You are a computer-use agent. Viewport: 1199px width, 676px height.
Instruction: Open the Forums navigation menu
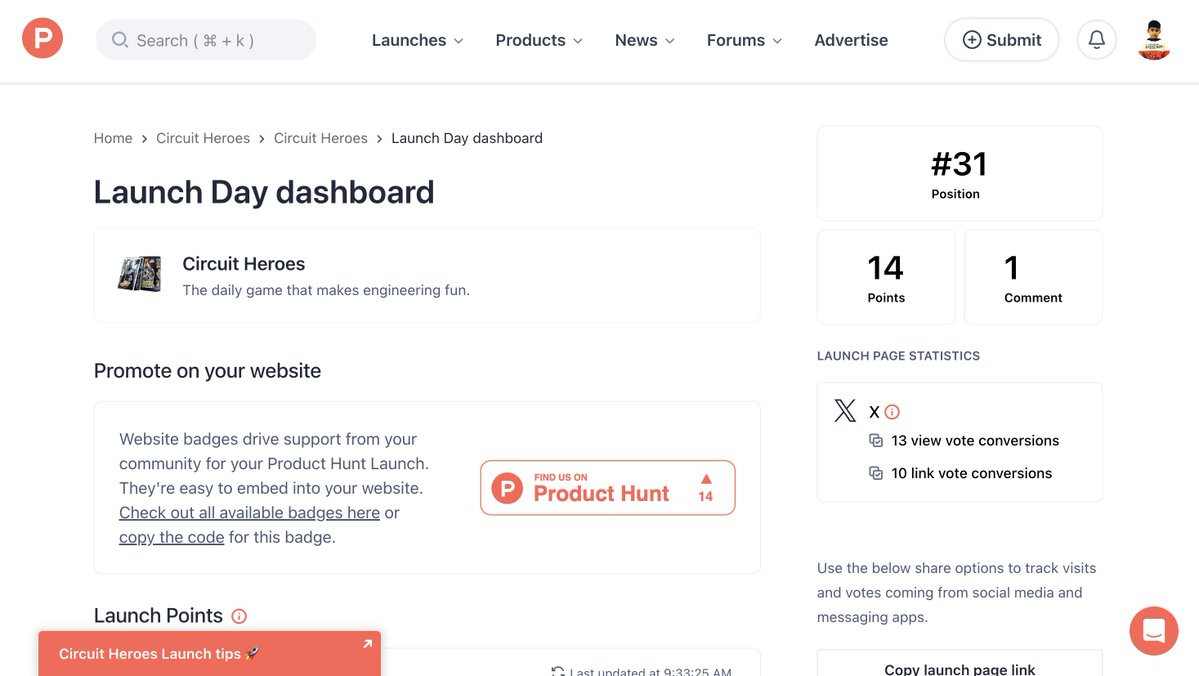click(744, 40)
